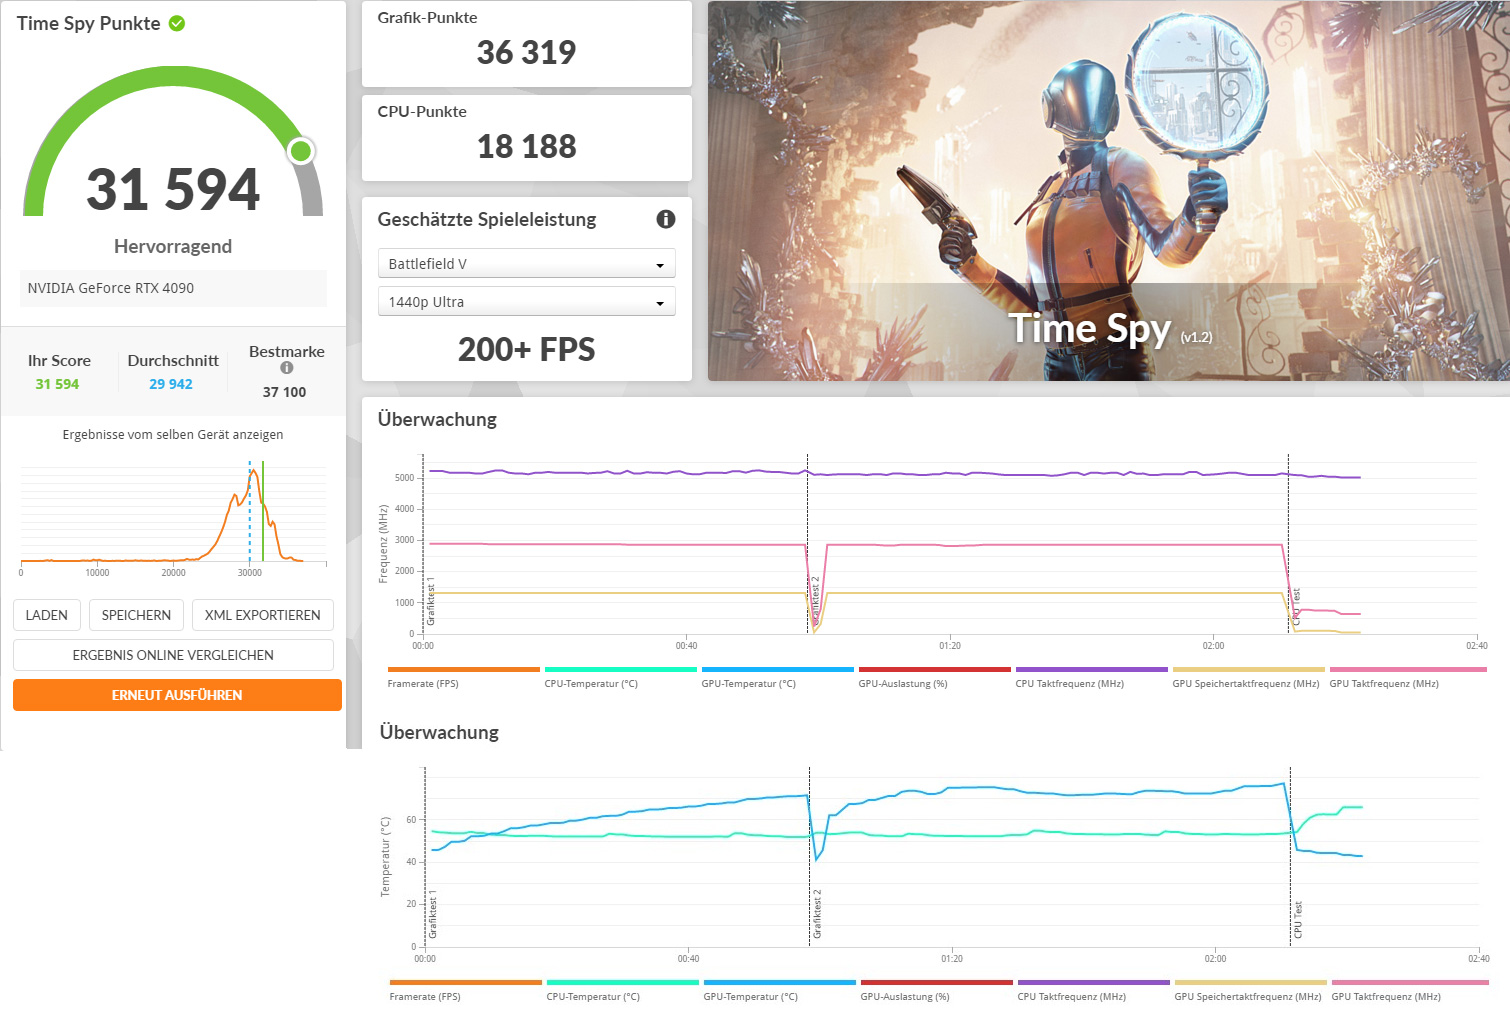Screen dimensions: 1510x1014
Task: Click the Grafik-Punkte value 36 319
Action: tap(526, 52)
